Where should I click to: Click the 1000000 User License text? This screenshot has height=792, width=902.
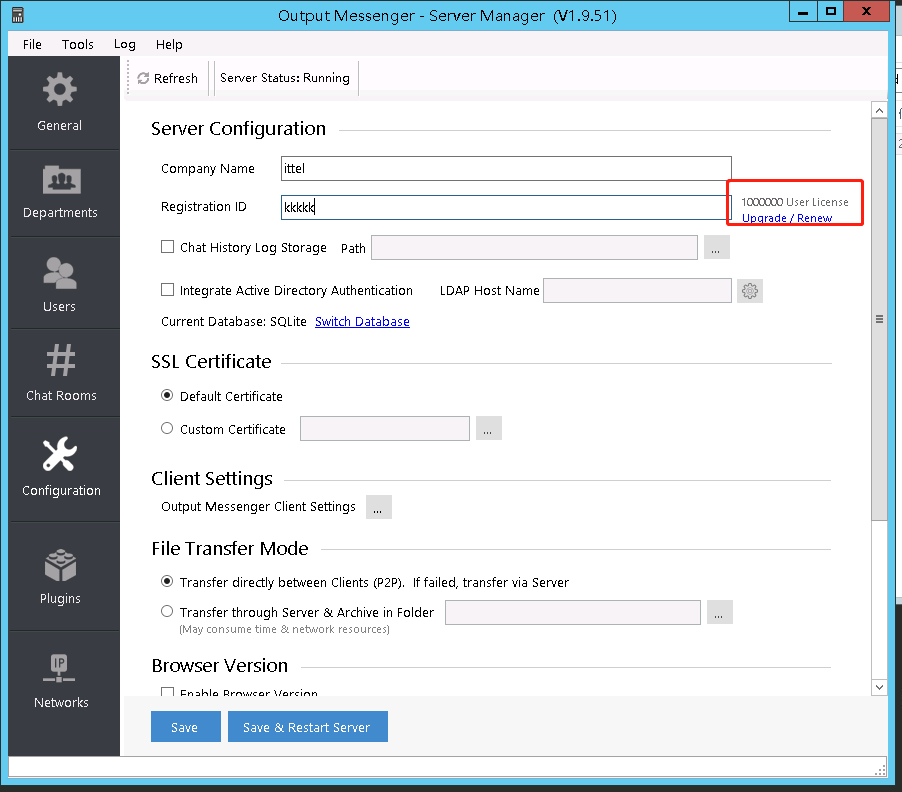[794, 202]
